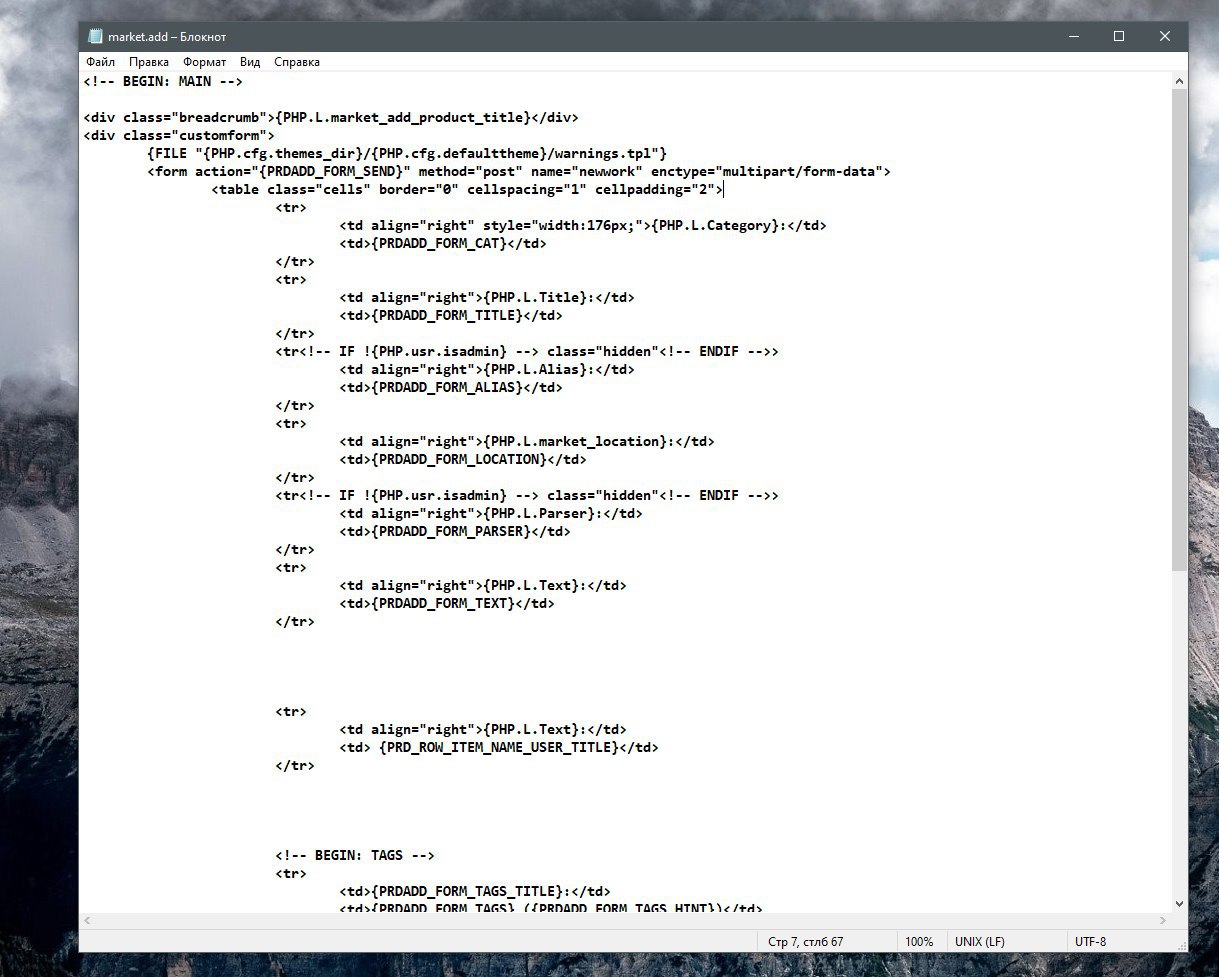Click the {PRDADD_FORM_LOCATION} line
The height and width of the screenshot is (977, 1219).
pyautogui.click(x=463, y=459)
